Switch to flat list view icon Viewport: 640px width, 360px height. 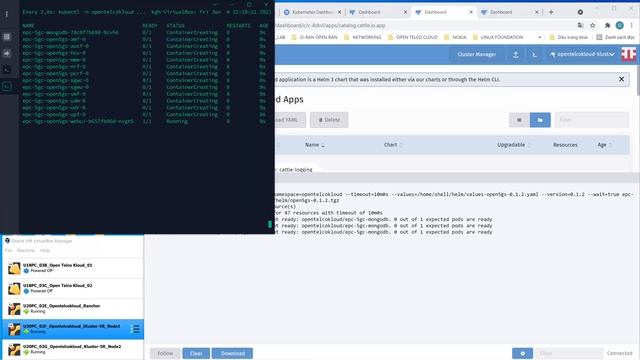pos(519,120)
